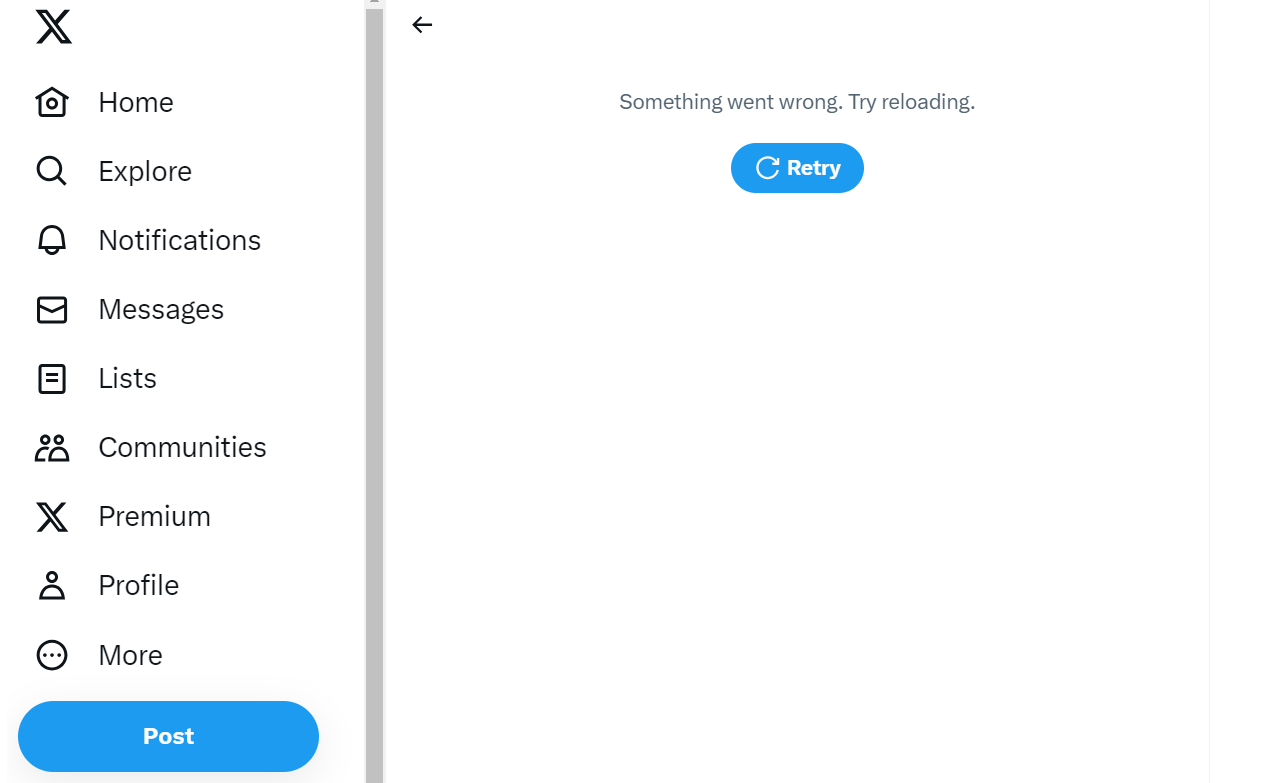Click the Premium X icon
This screenshot has width=1261, height=783.
click(x=52, y=517)
